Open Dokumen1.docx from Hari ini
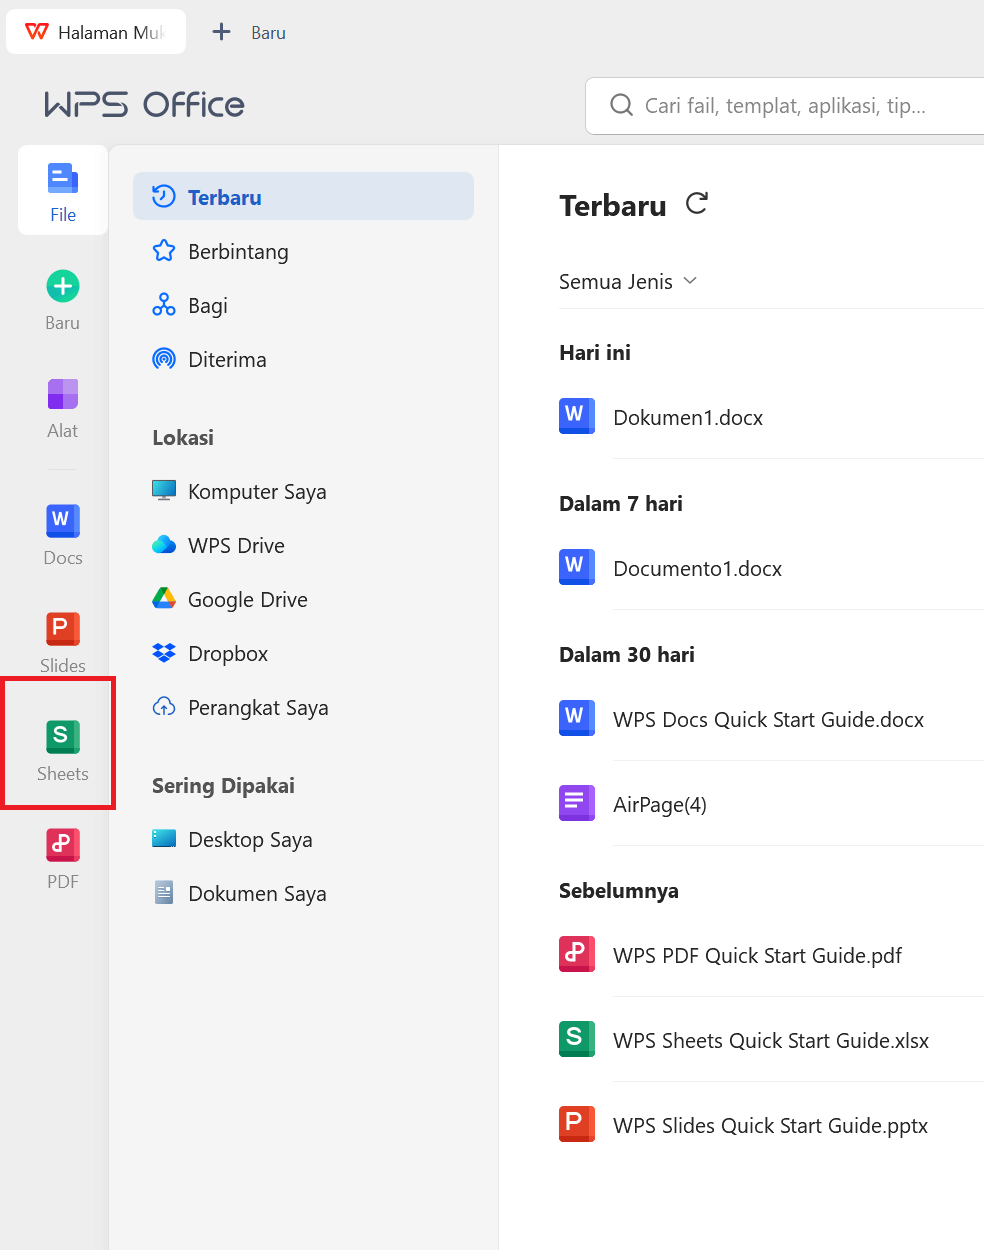Image resolution: width=984 pixels, height=1250 pixels. (688, 417)
